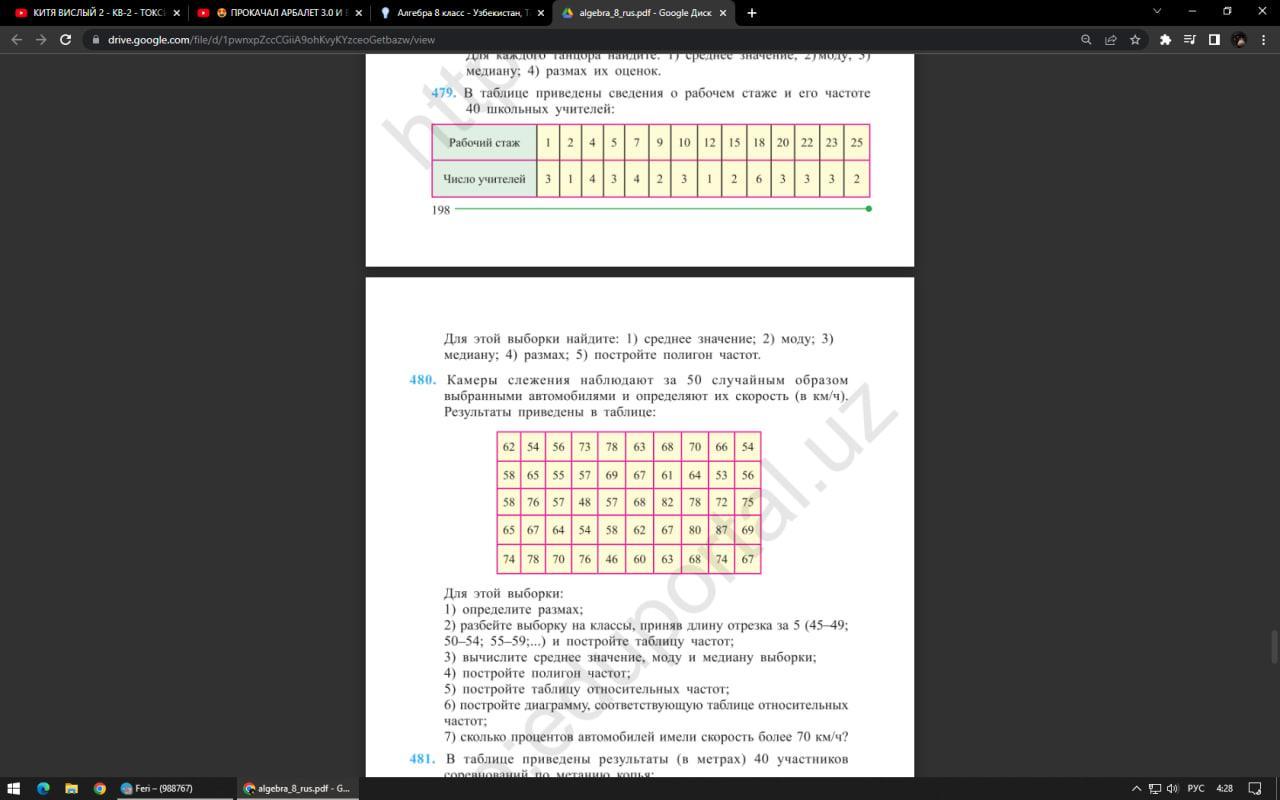Open network status tray icon
Viewport: 1280px width, 800px height.
click(1155, 788)
